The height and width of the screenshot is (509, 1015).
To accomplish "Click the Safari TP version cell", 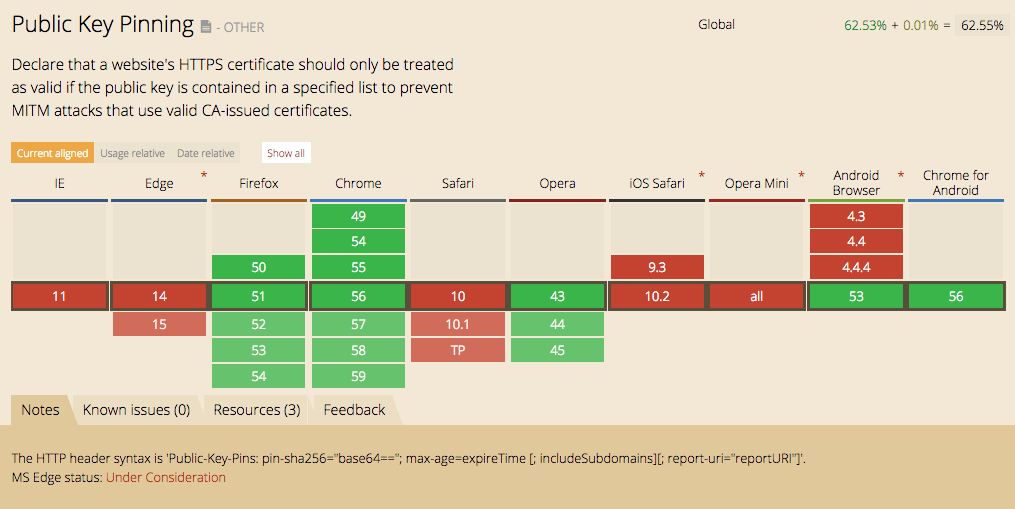I will pos(457,350).
